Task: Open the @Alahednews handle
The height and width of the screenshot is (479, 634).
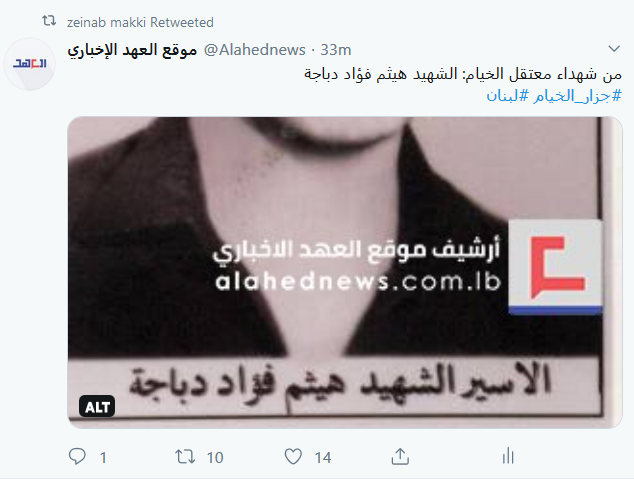Action: 255,50
